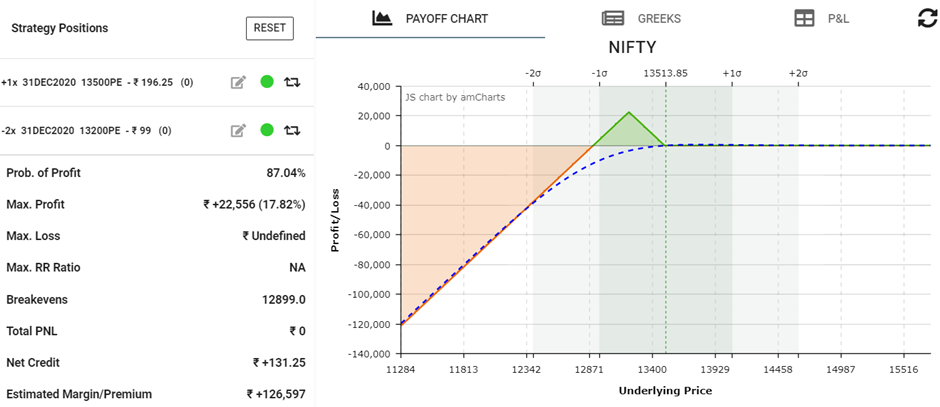Open the P&L tab label
940x407 pixels.
838,19
